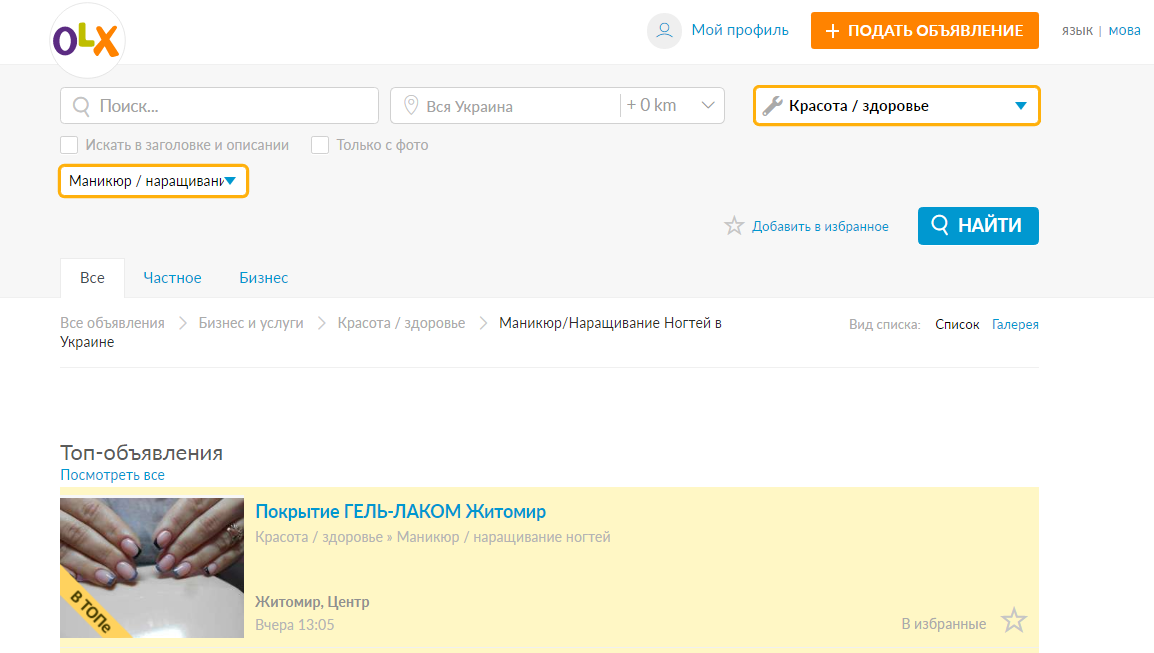Switch list view to Галерея
Screen dimensions: 1154x653
point(1014,324)
